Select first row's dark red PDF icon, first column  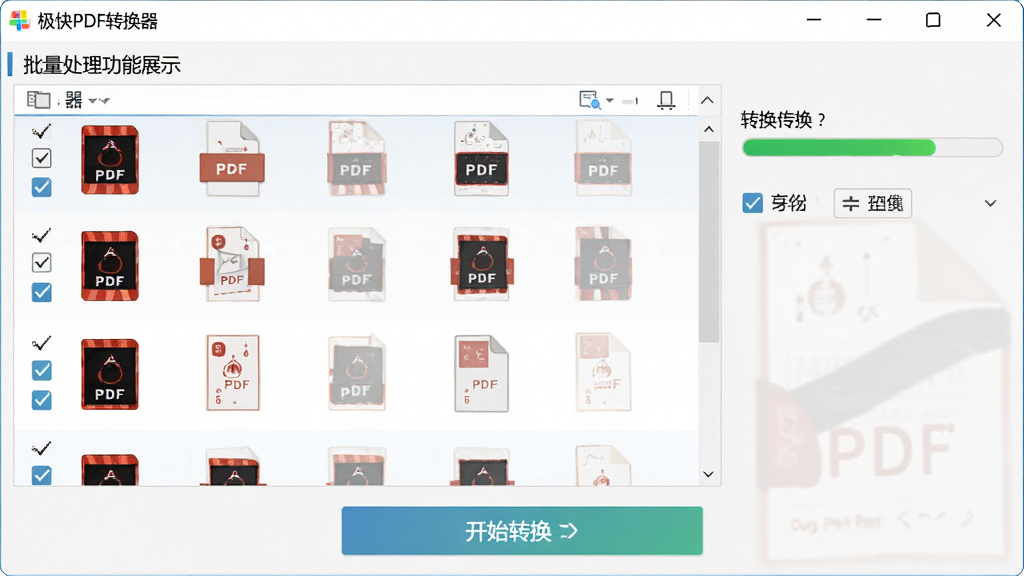click(110, 160)
